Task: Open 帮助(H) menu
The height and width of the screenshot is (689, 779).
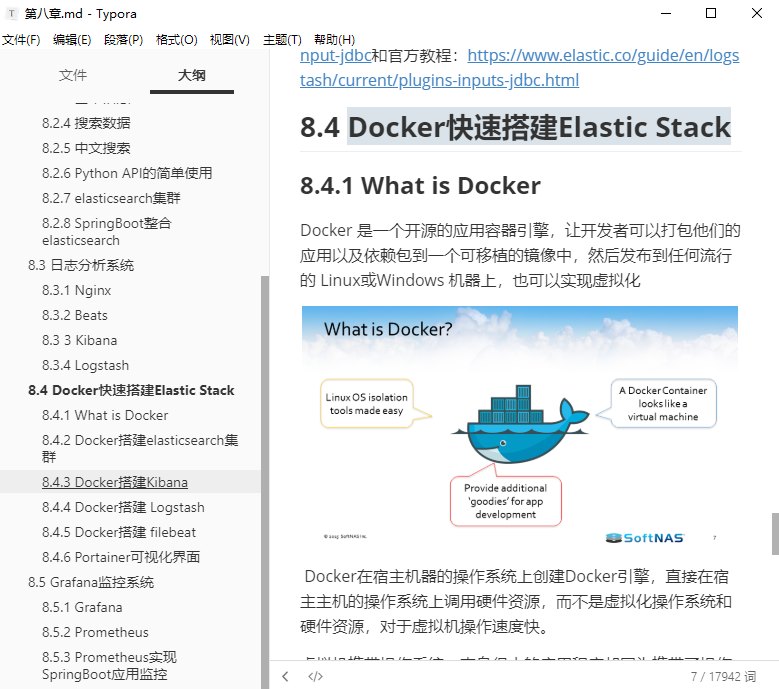Action: tap(334, 40)
